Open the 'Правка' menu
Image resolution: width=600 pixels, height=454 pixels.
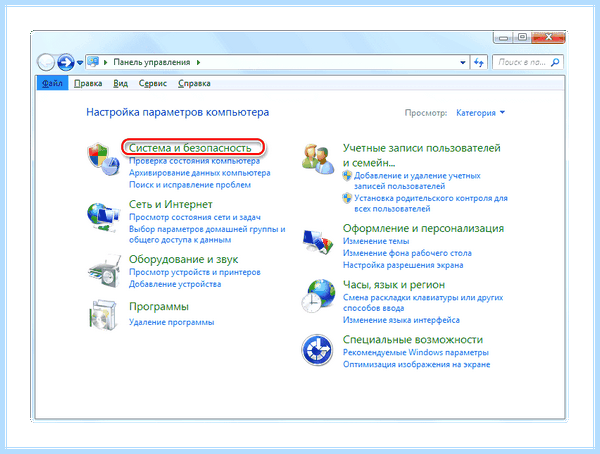(x=88, y=83)
